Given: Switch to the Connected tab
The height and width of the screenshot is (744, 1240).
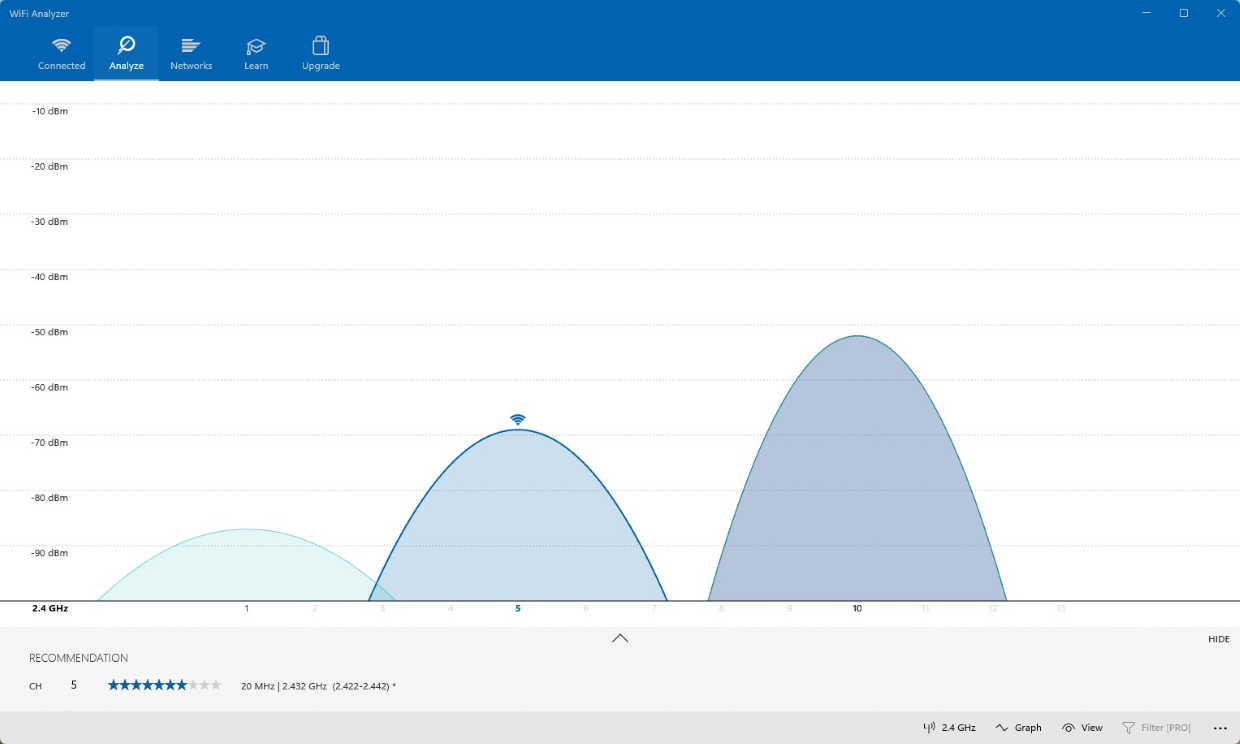Looking at the screenshot, I should click(x=61, y=53).
